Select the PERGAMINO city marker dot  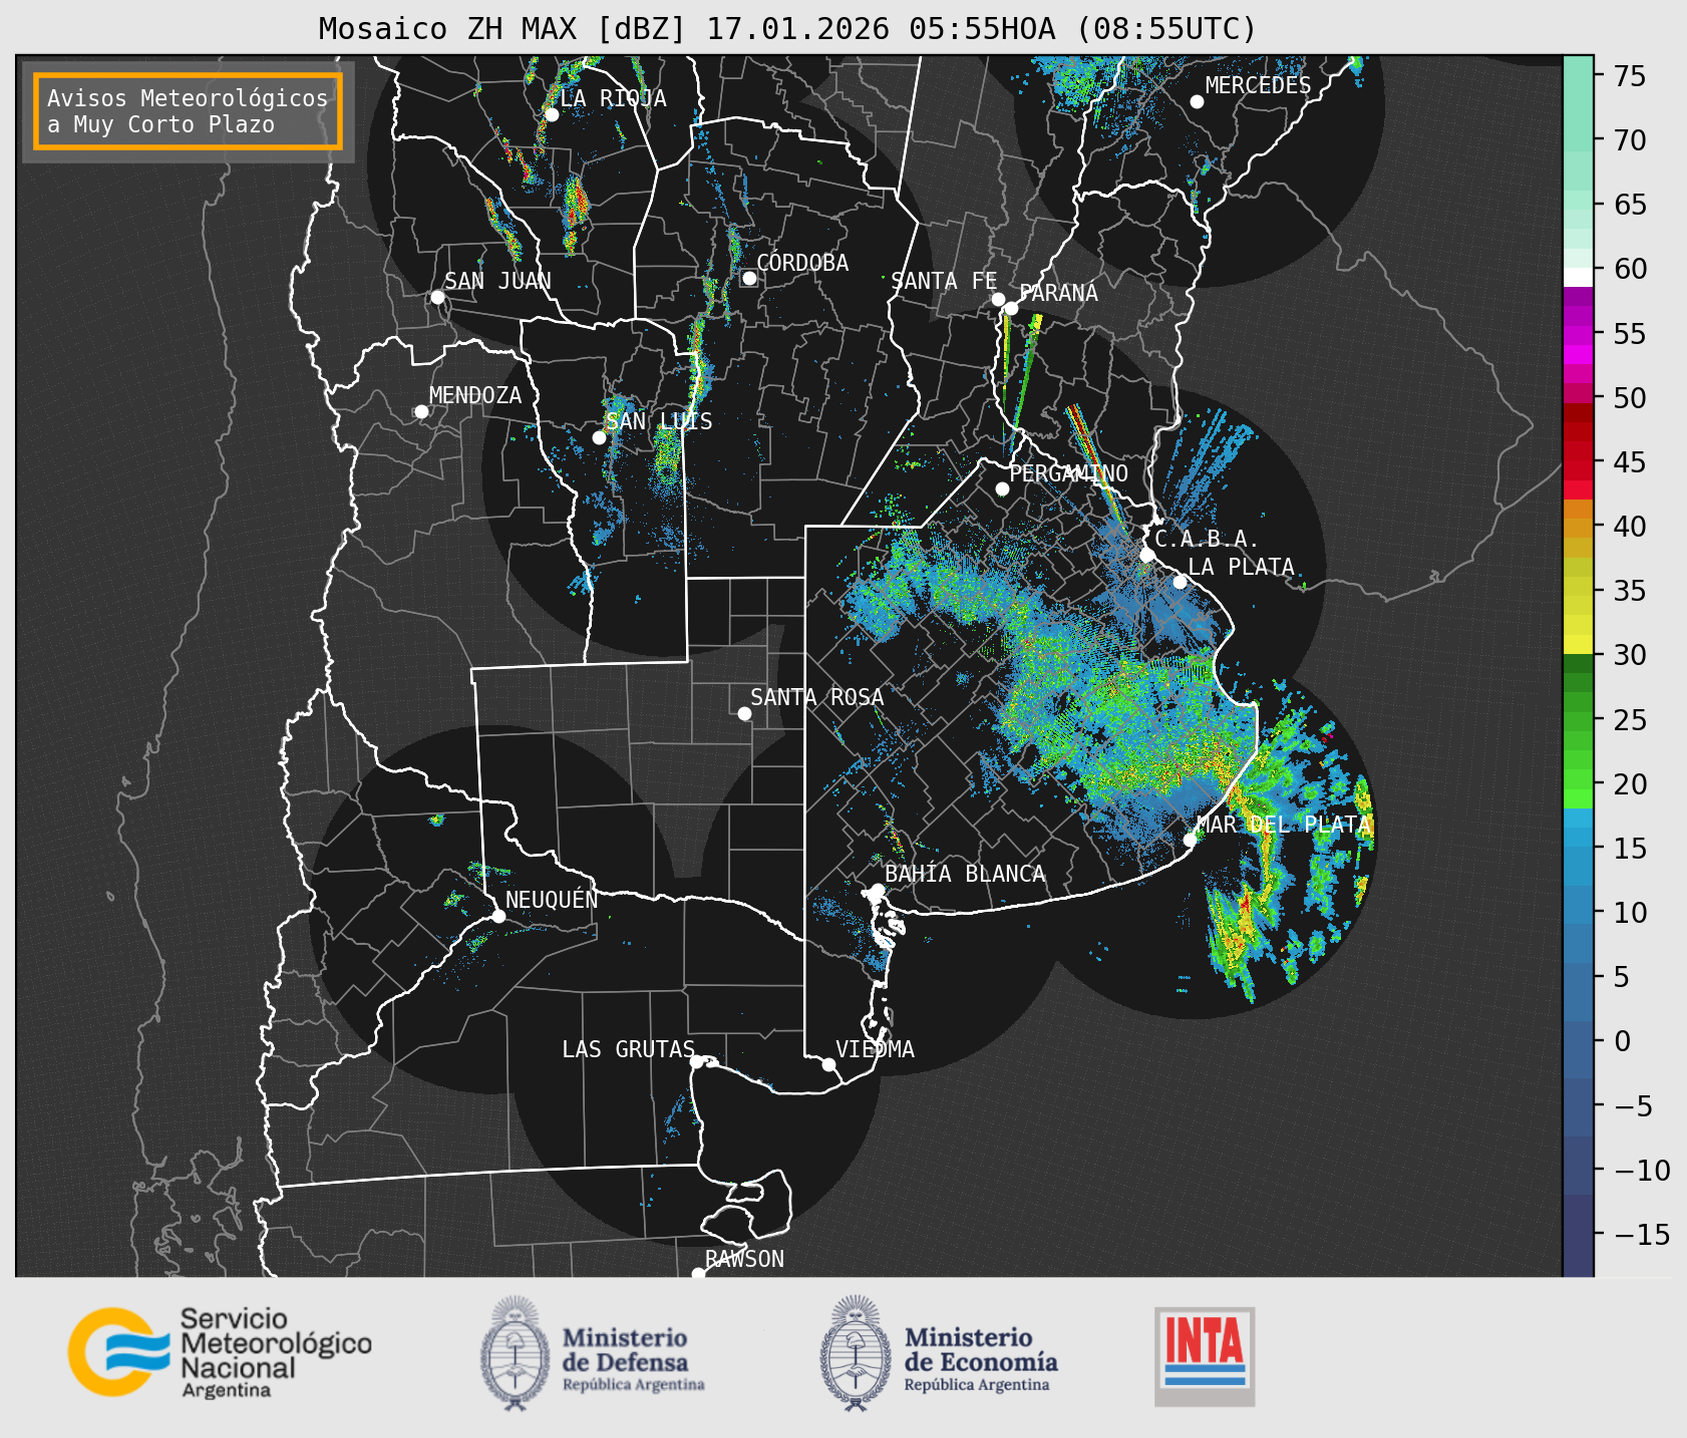click(1002, 489)
